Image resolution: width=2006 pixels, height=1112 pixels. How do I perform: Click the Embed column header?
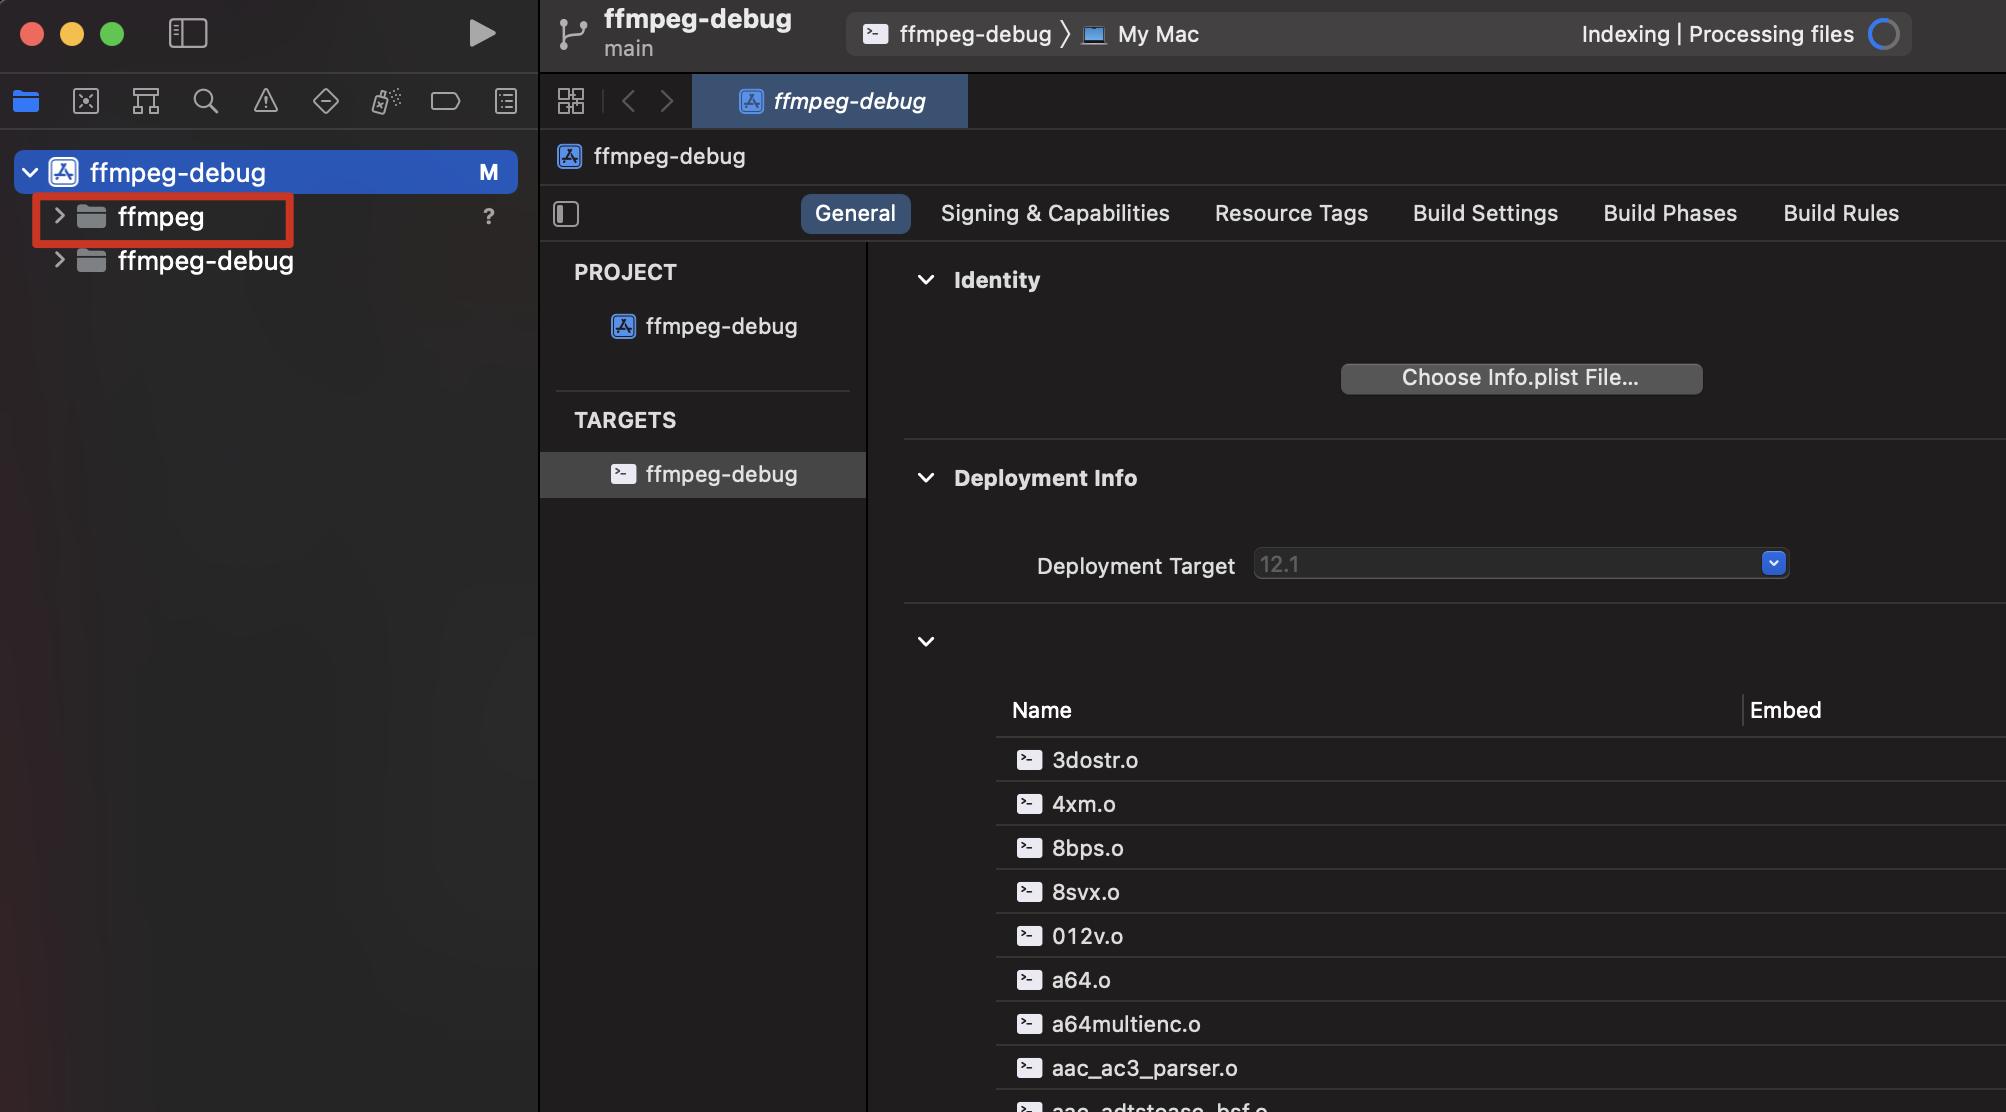pyautogui.click(x=1785, y=710)
